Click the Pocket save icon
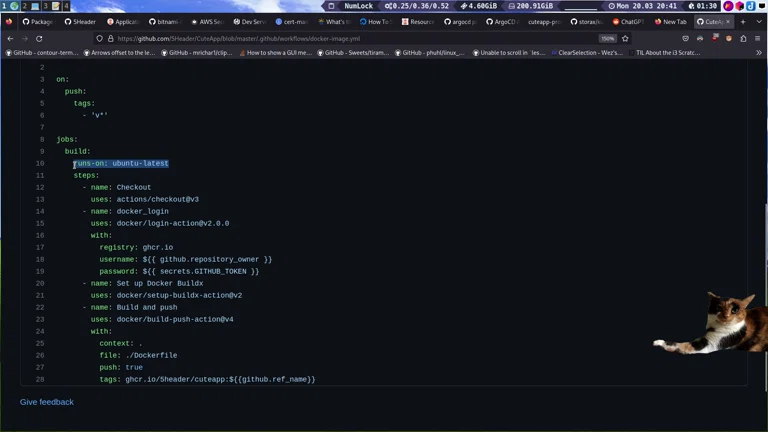768x432 pixels. point(685,39)
